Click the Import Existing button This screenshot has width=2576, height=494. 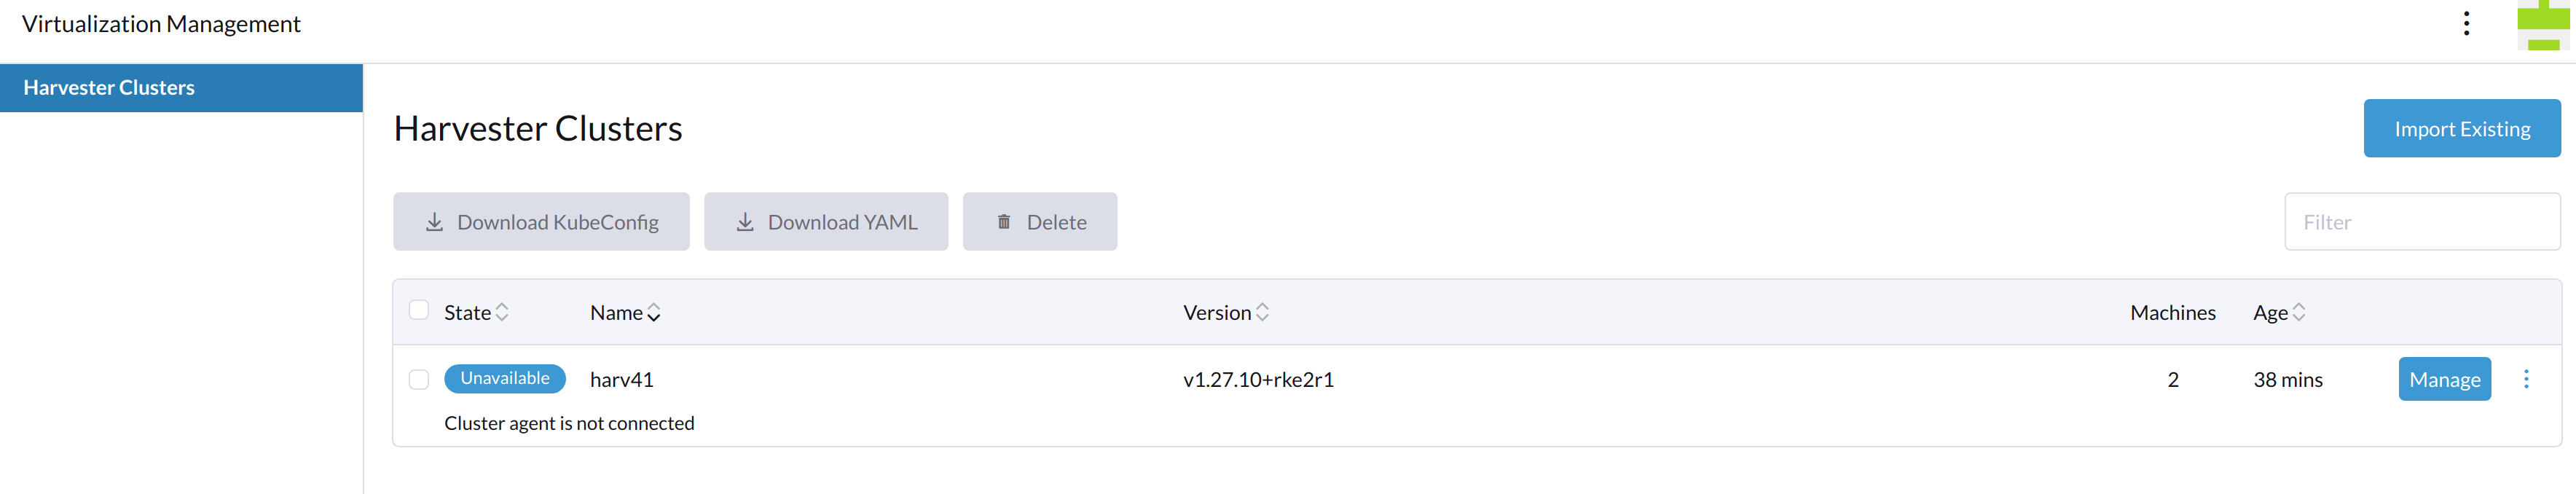(2462, 128)
